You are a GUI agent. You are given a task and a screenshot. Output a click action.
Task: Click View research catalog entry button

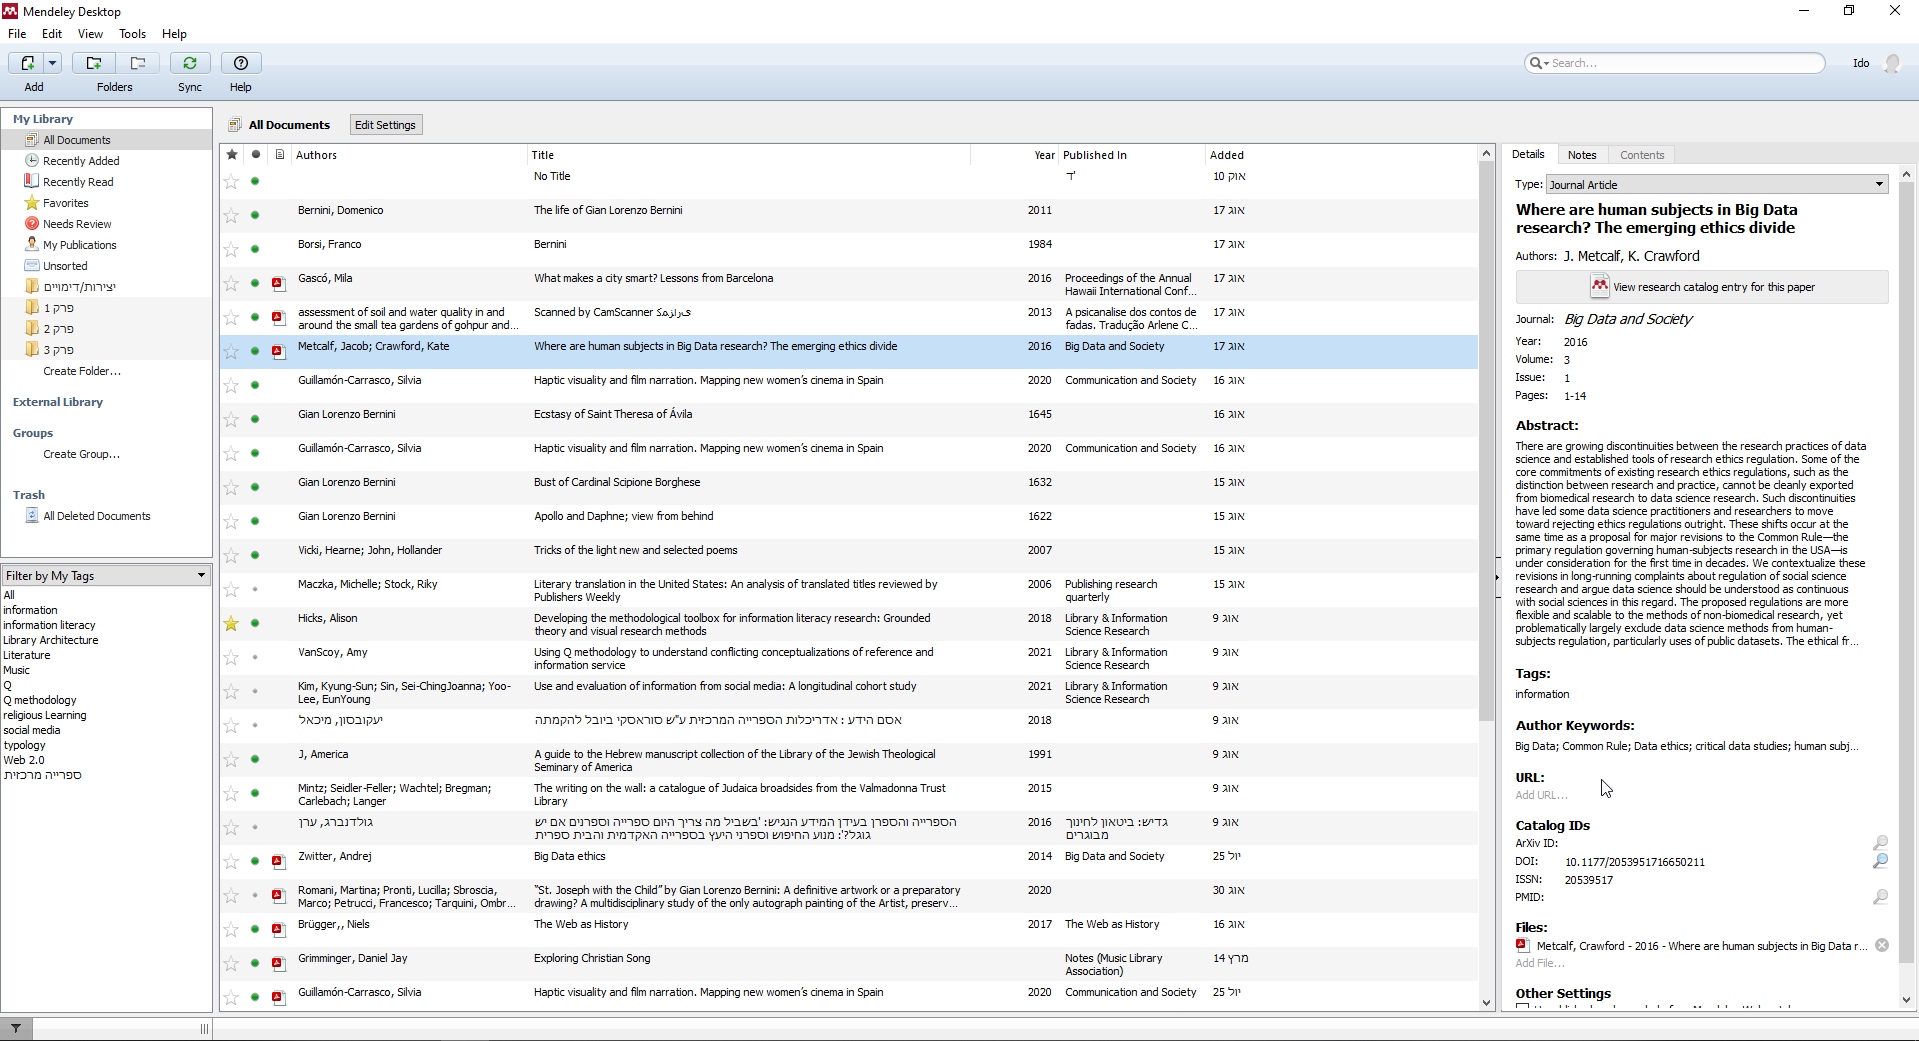(1702, 287)
